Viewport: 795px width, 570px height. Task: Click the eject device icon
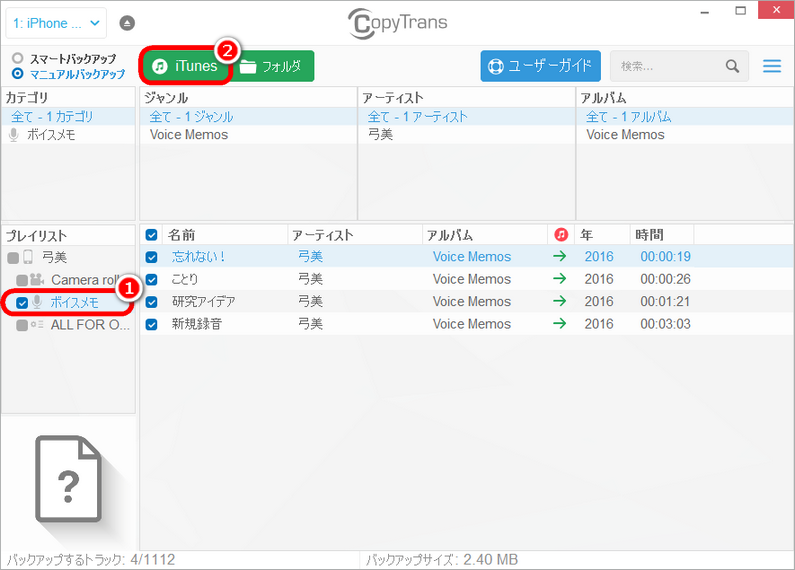tap(127, 23)
